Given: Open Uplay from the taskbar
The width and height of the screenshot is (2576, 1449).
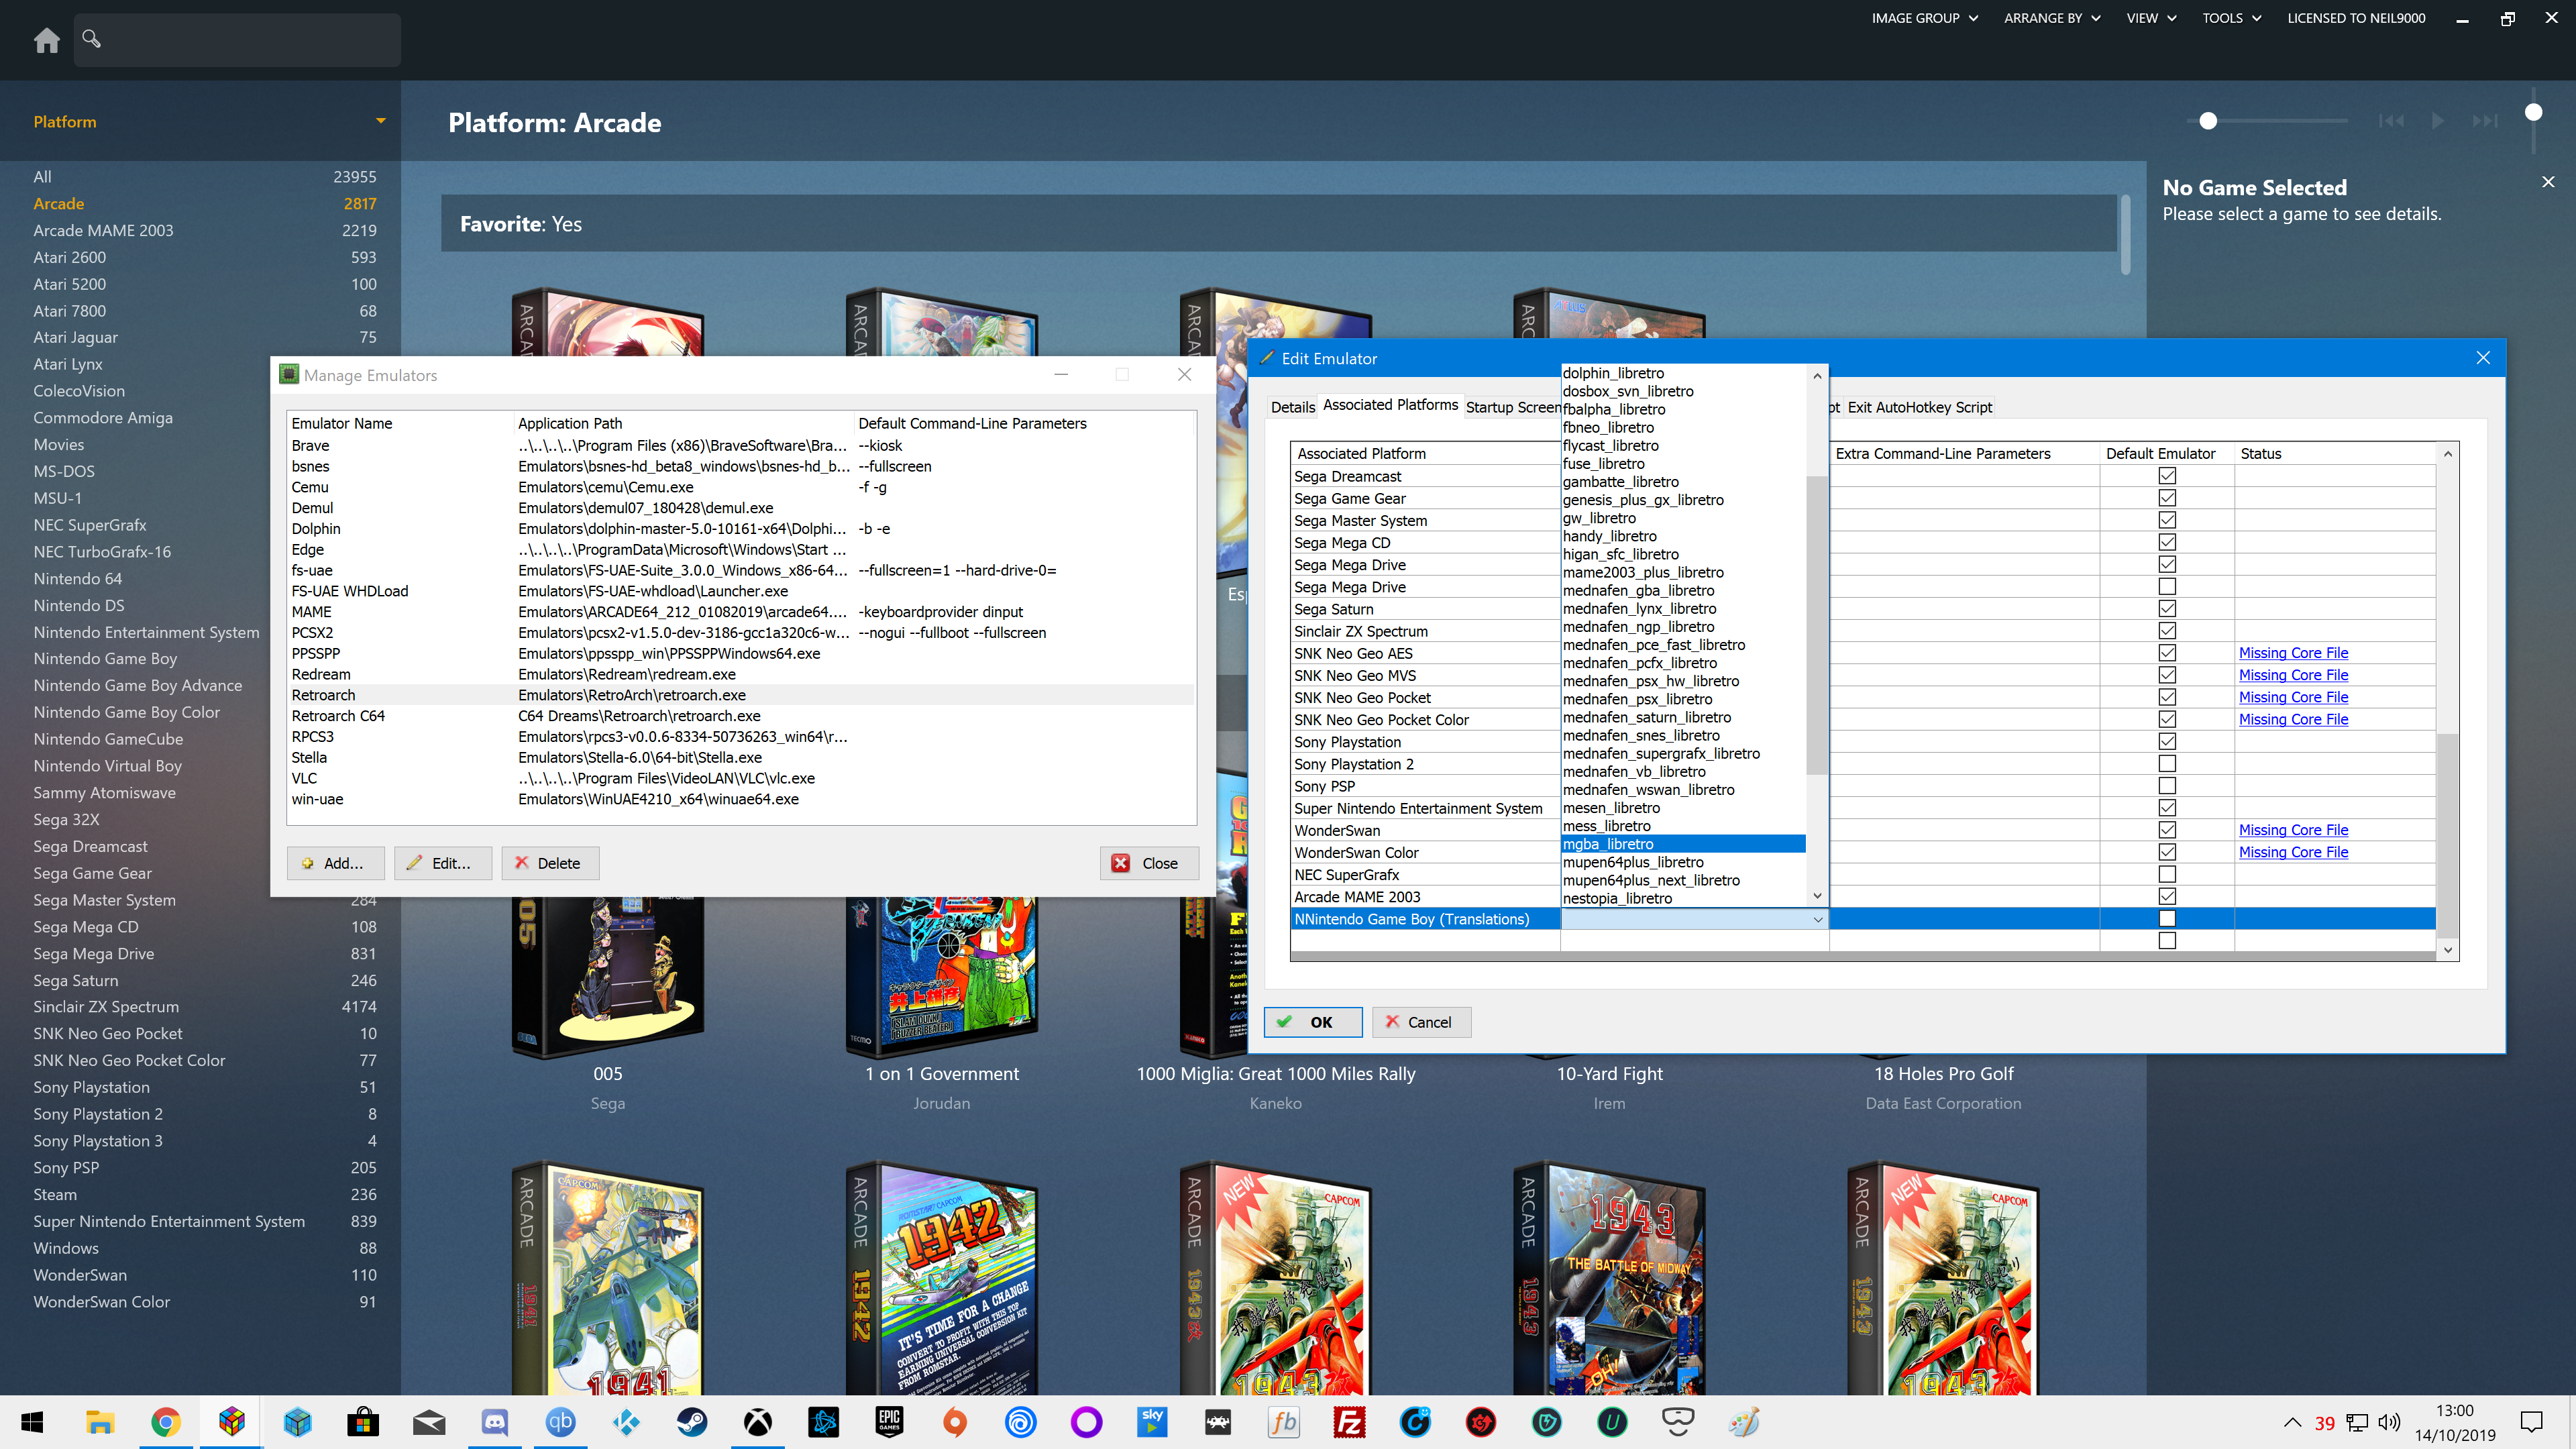Looking at the screenshot, I should coord(1021,1422).
